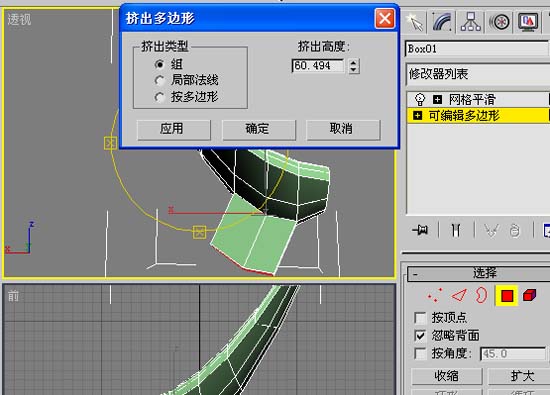Toggle Show End Result icon
Screen dimensions: 550x395
456,230
